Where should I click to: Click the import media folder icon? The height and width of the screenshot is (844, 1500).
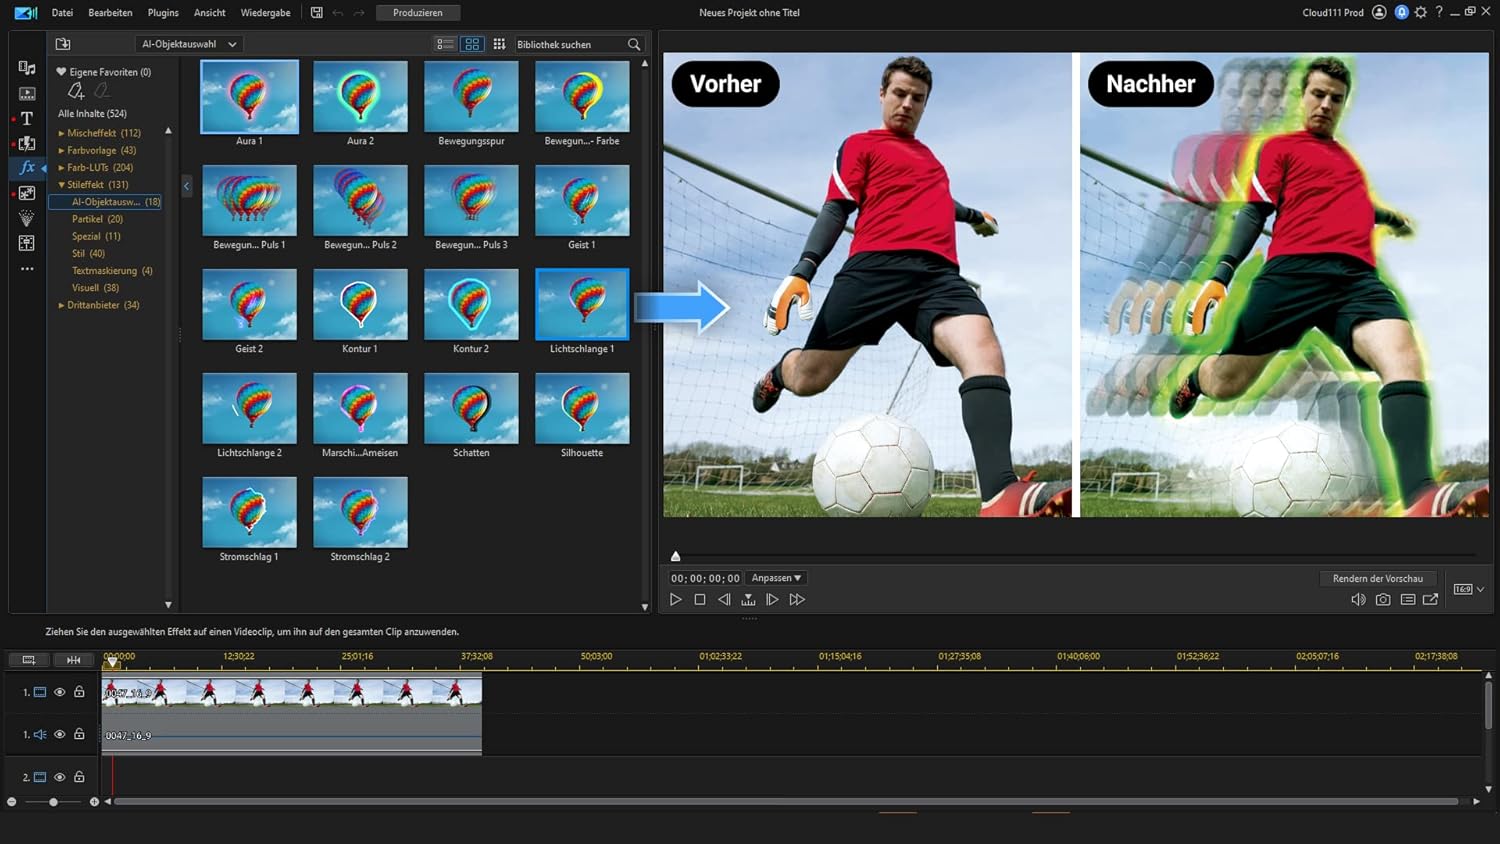[63, 44]
